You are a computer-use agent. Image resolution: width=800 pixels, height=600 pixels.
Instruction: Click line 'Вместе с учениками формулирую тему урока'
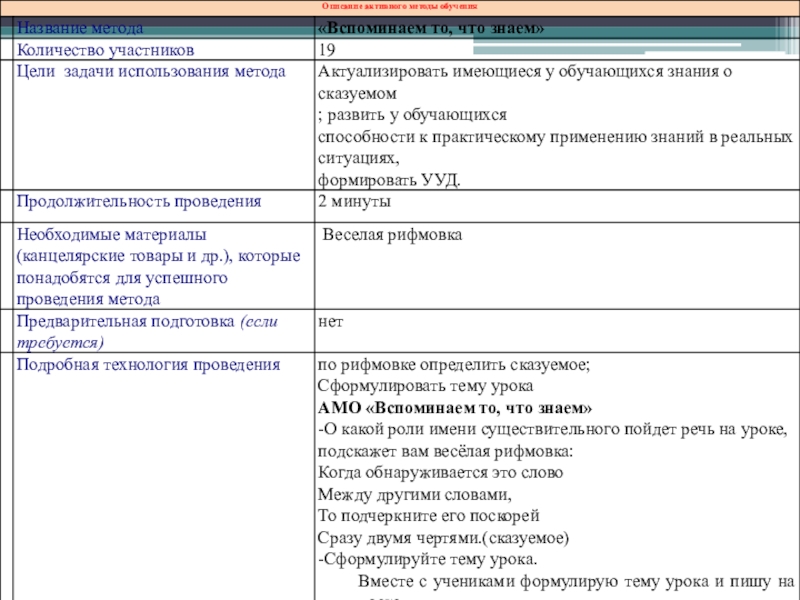tap(534, 581)
